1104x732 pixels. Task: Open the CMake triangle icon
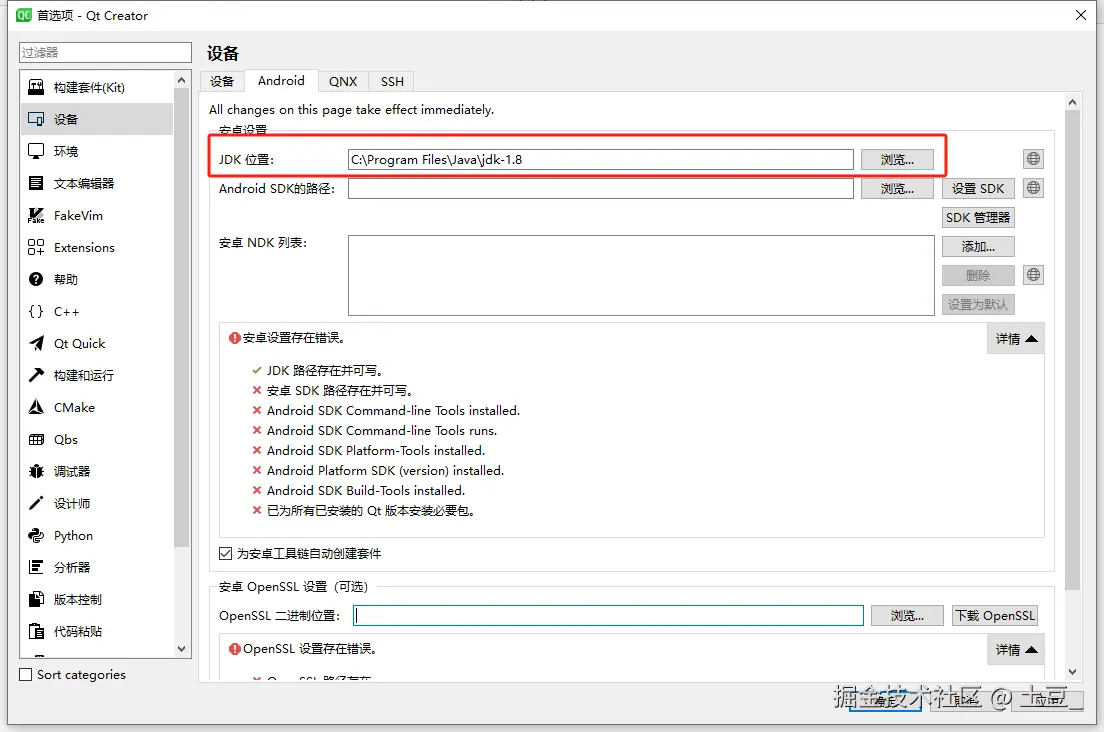[36, 408]
